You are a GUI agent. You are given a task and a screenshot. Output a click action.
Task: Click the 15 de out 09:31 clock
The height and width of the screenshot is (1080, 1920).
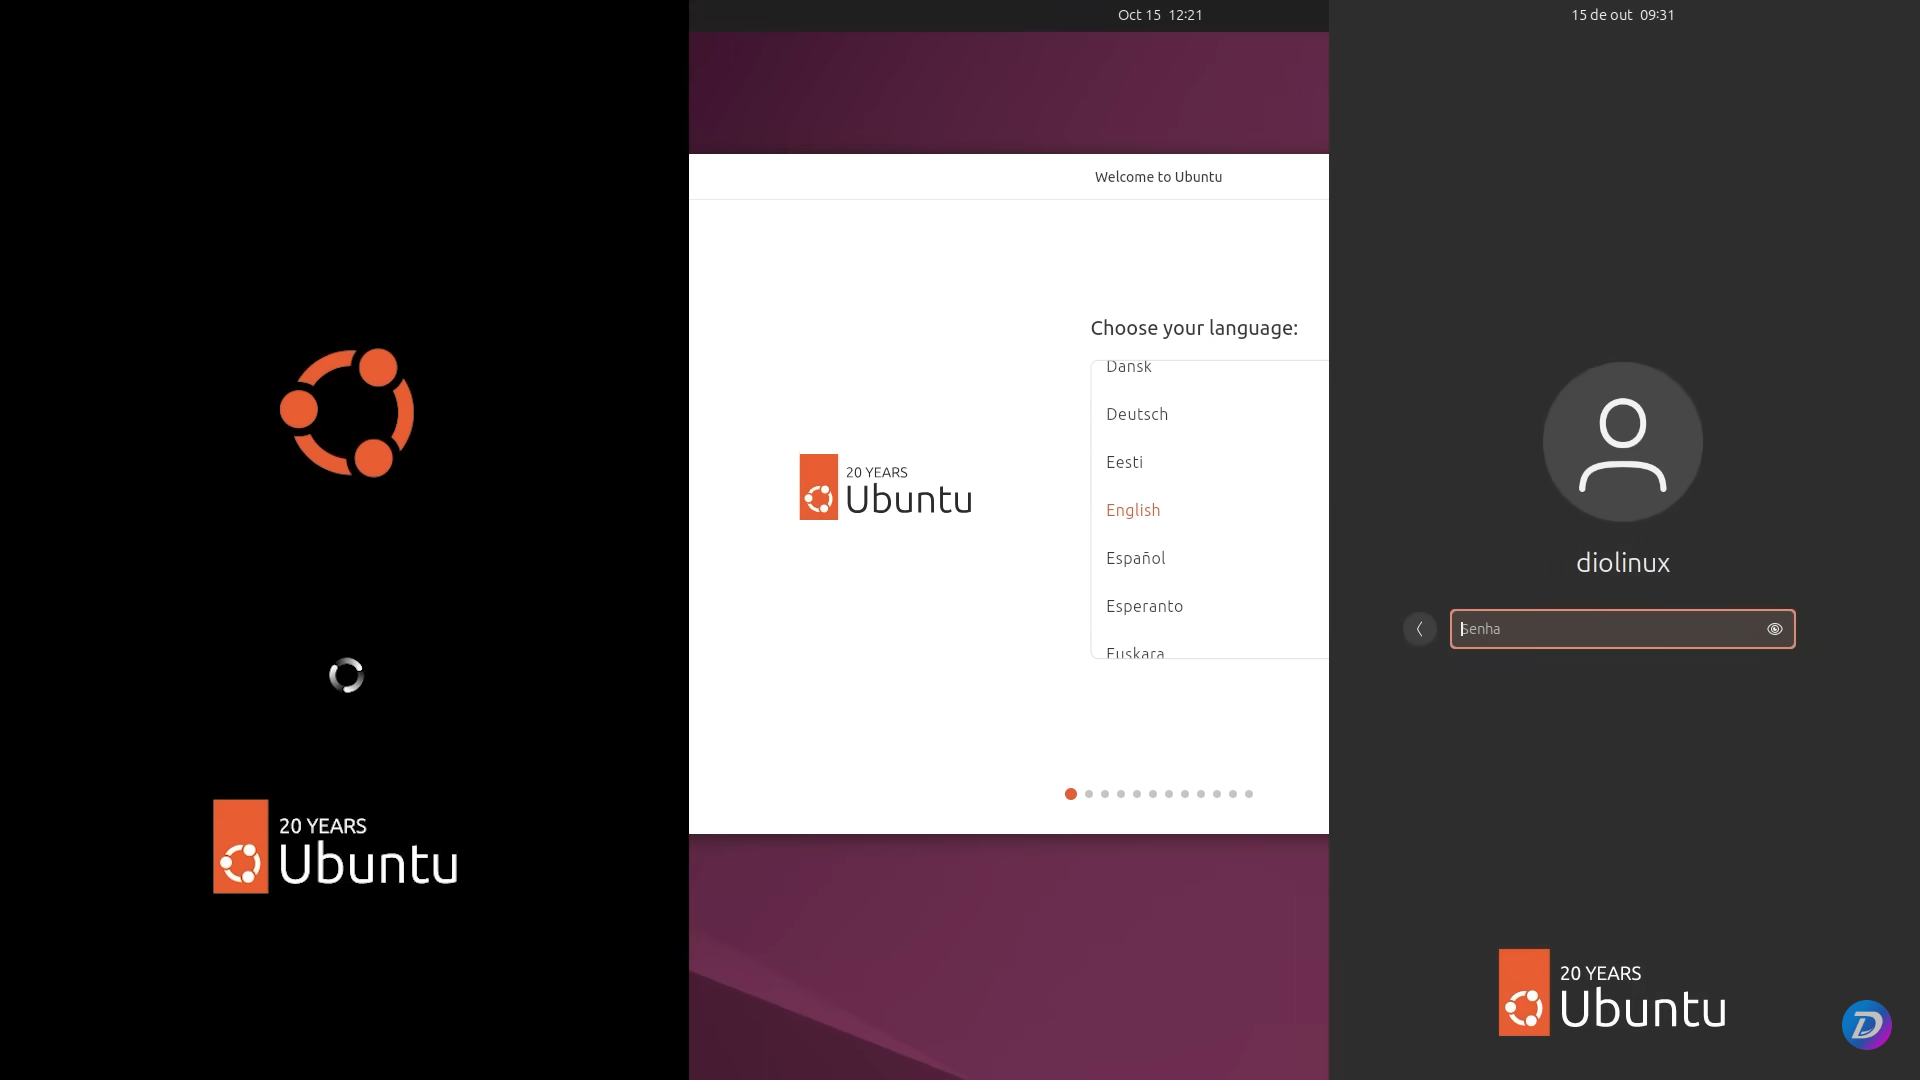(x=1621, y=15)
